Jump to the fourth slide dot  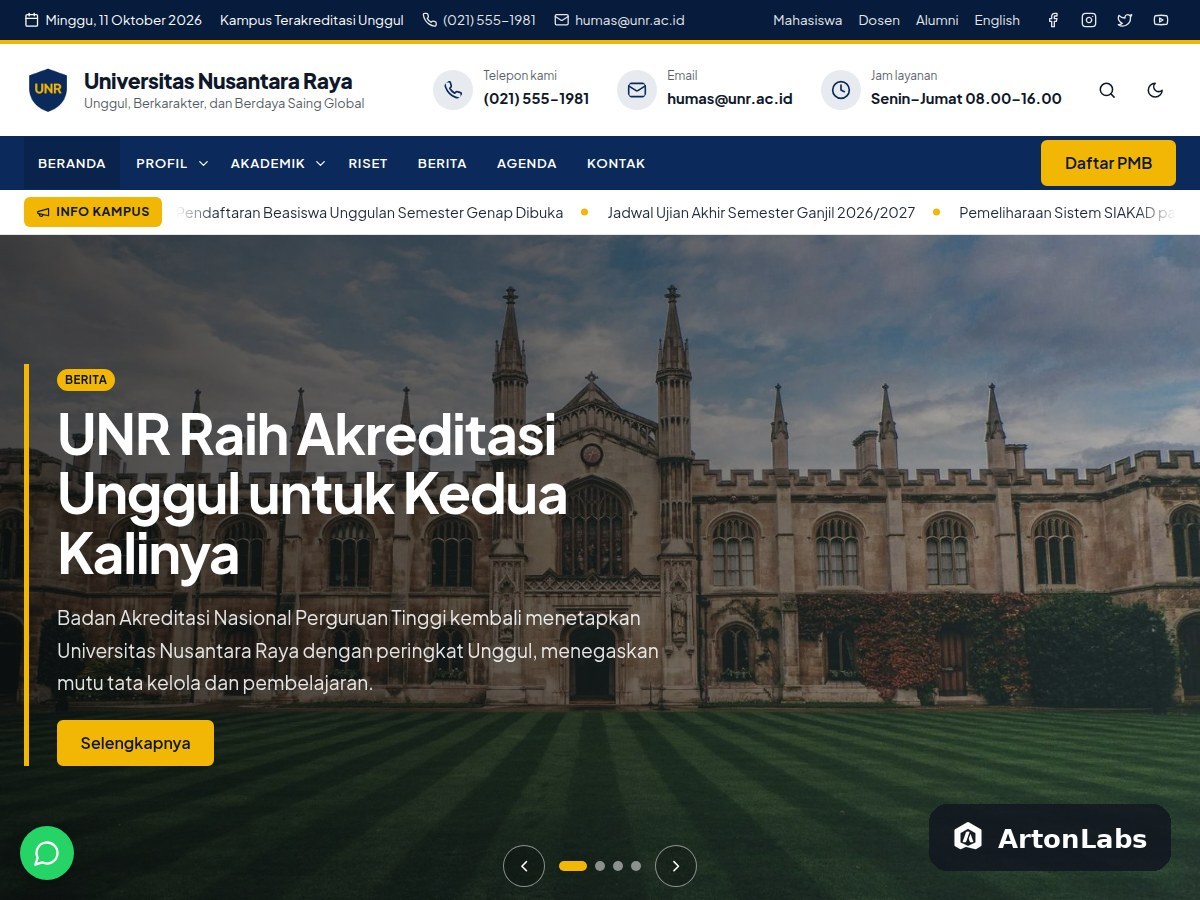coord(636,866)
